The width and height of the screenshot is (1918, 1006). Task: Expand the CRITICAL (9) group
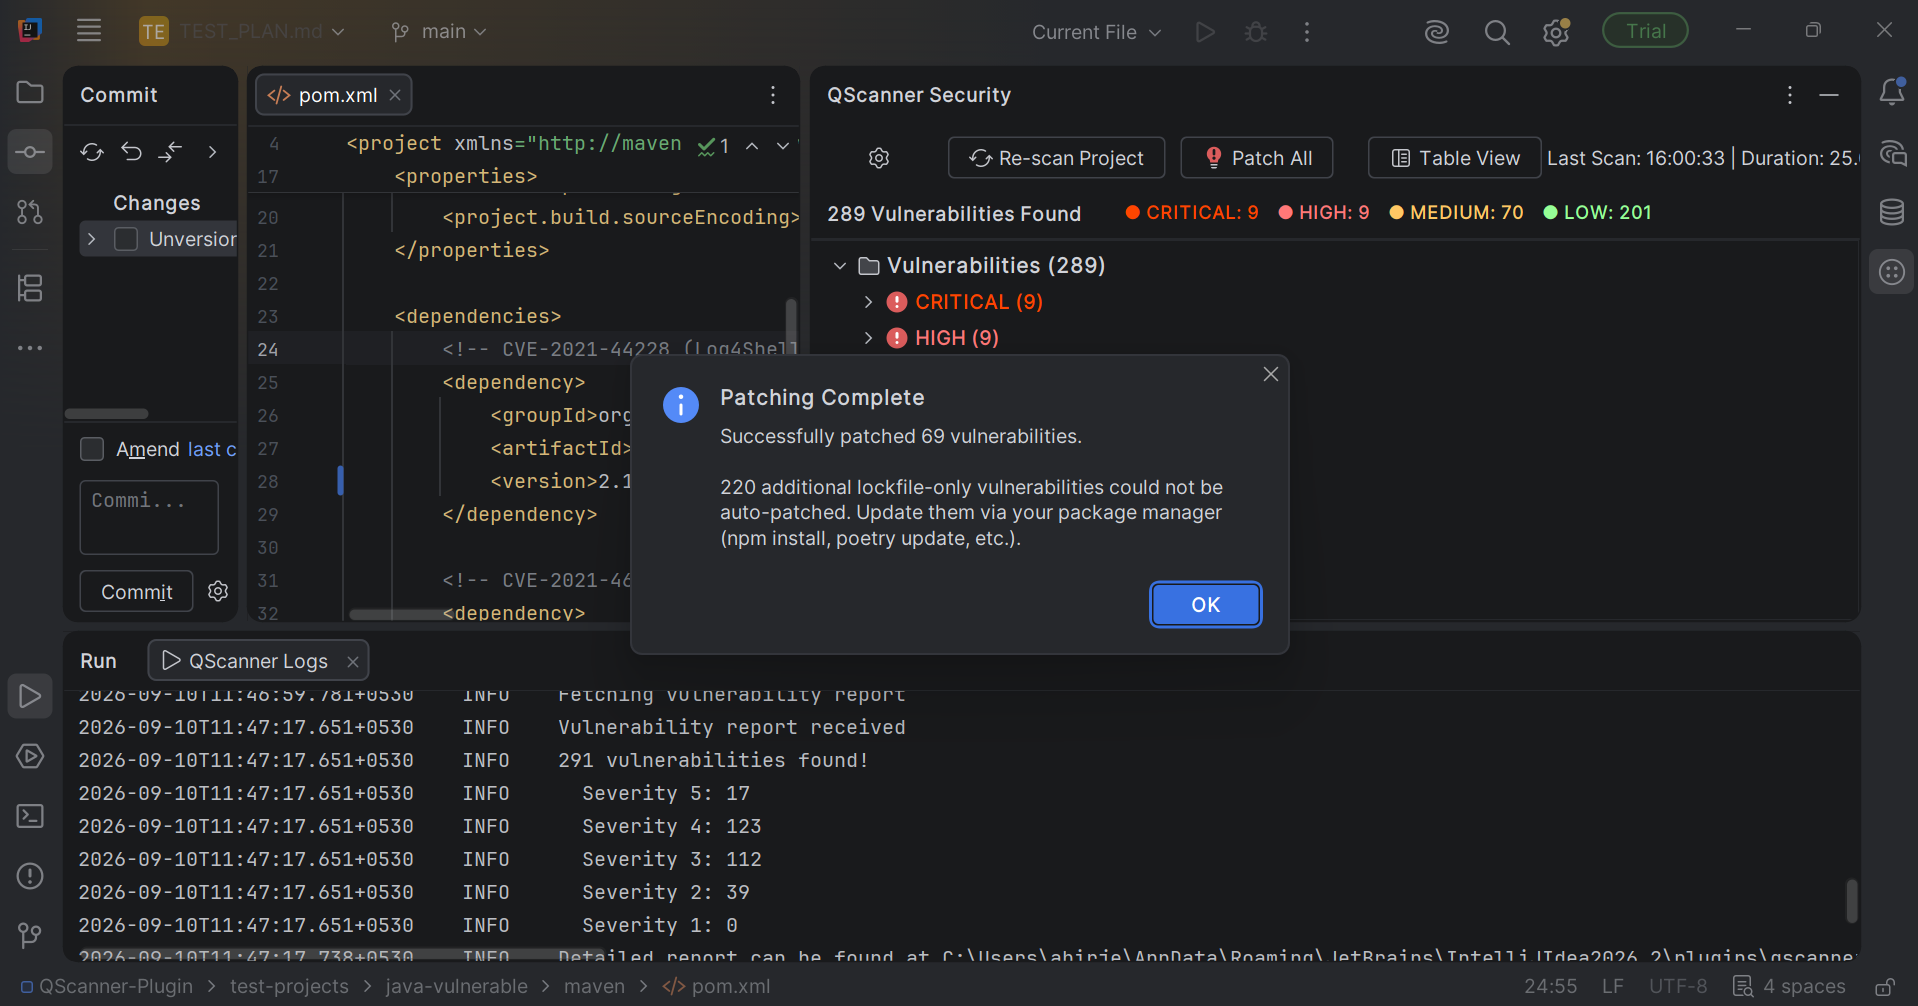click(868, 302)
